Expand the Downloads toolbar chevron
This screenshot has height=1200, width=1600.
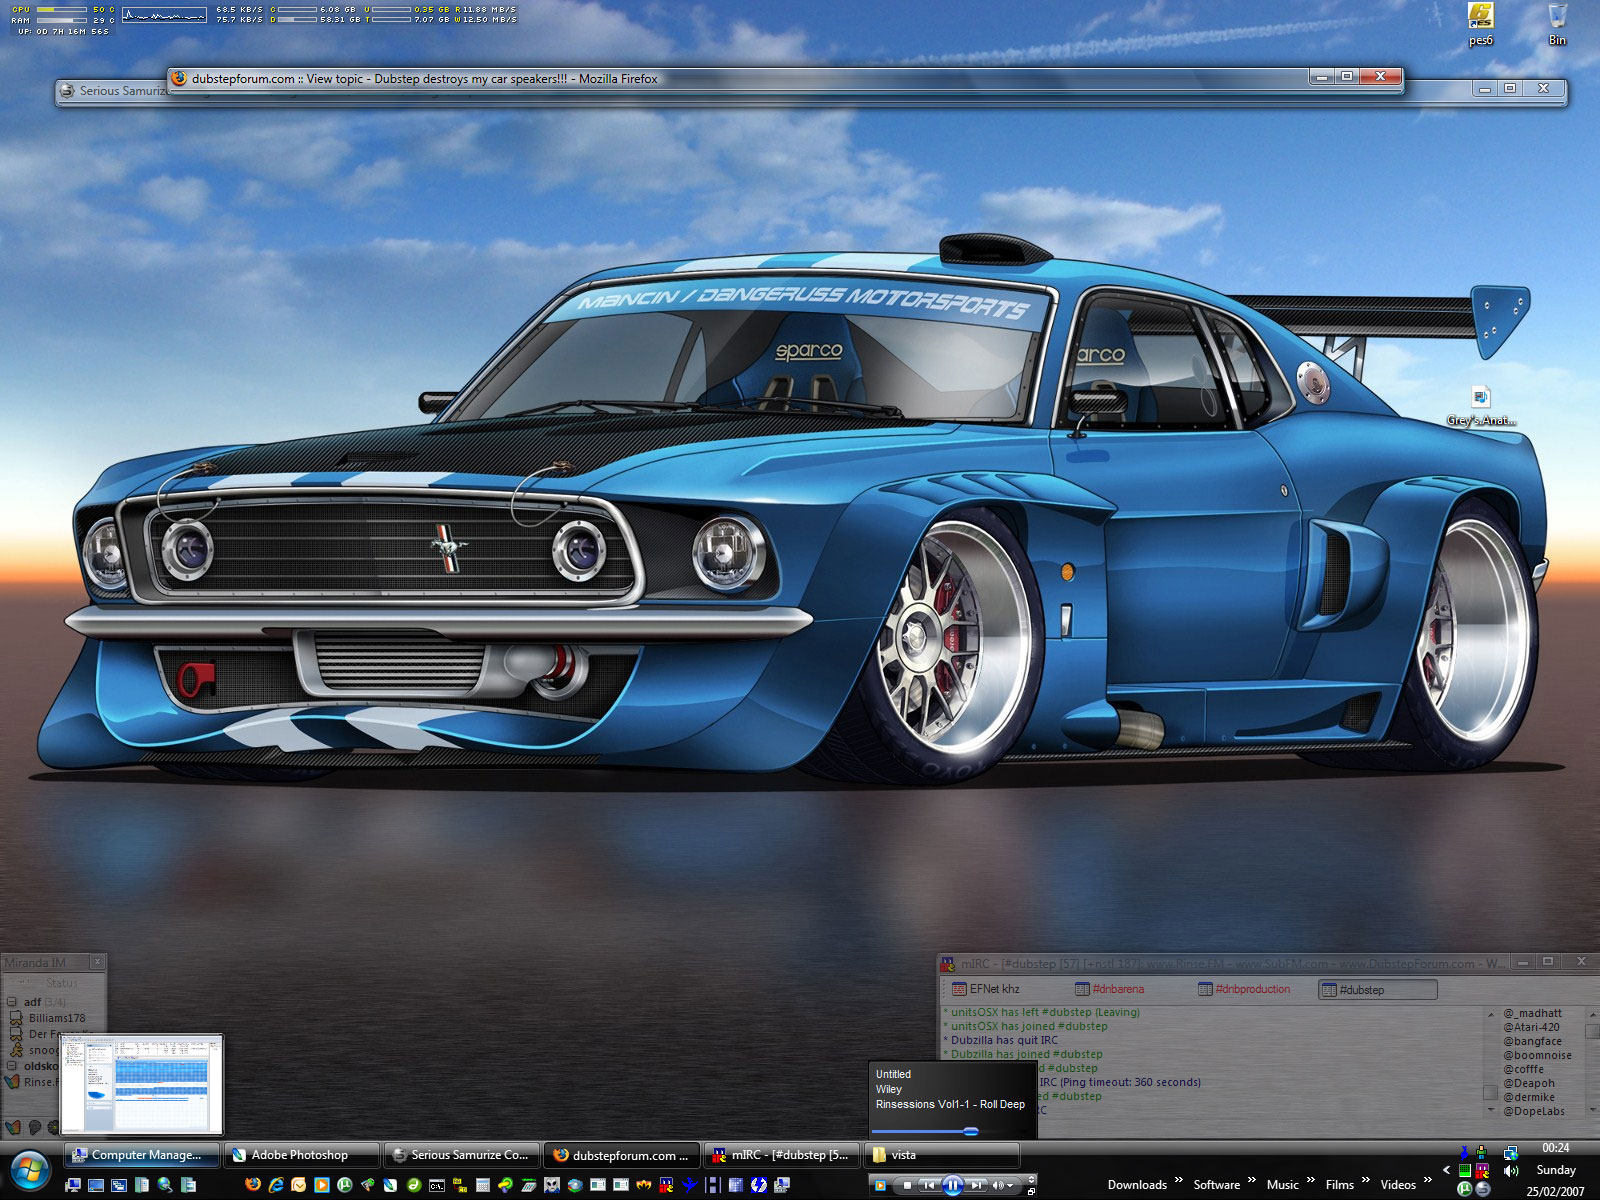(x=1178, y=1181)
